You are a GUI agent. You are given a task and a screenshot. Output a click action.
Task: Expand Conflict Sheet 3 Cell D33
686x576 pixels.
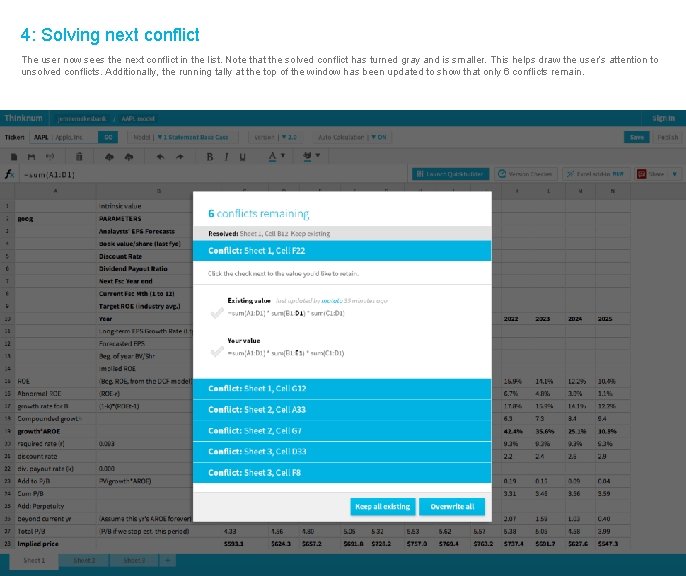coord(342,452)
